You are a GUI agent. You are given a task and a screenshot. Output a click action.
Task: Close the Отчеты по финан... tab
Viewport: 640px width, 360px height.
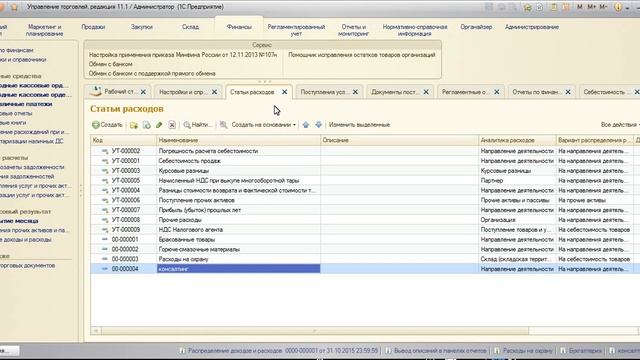coord(568,92)
